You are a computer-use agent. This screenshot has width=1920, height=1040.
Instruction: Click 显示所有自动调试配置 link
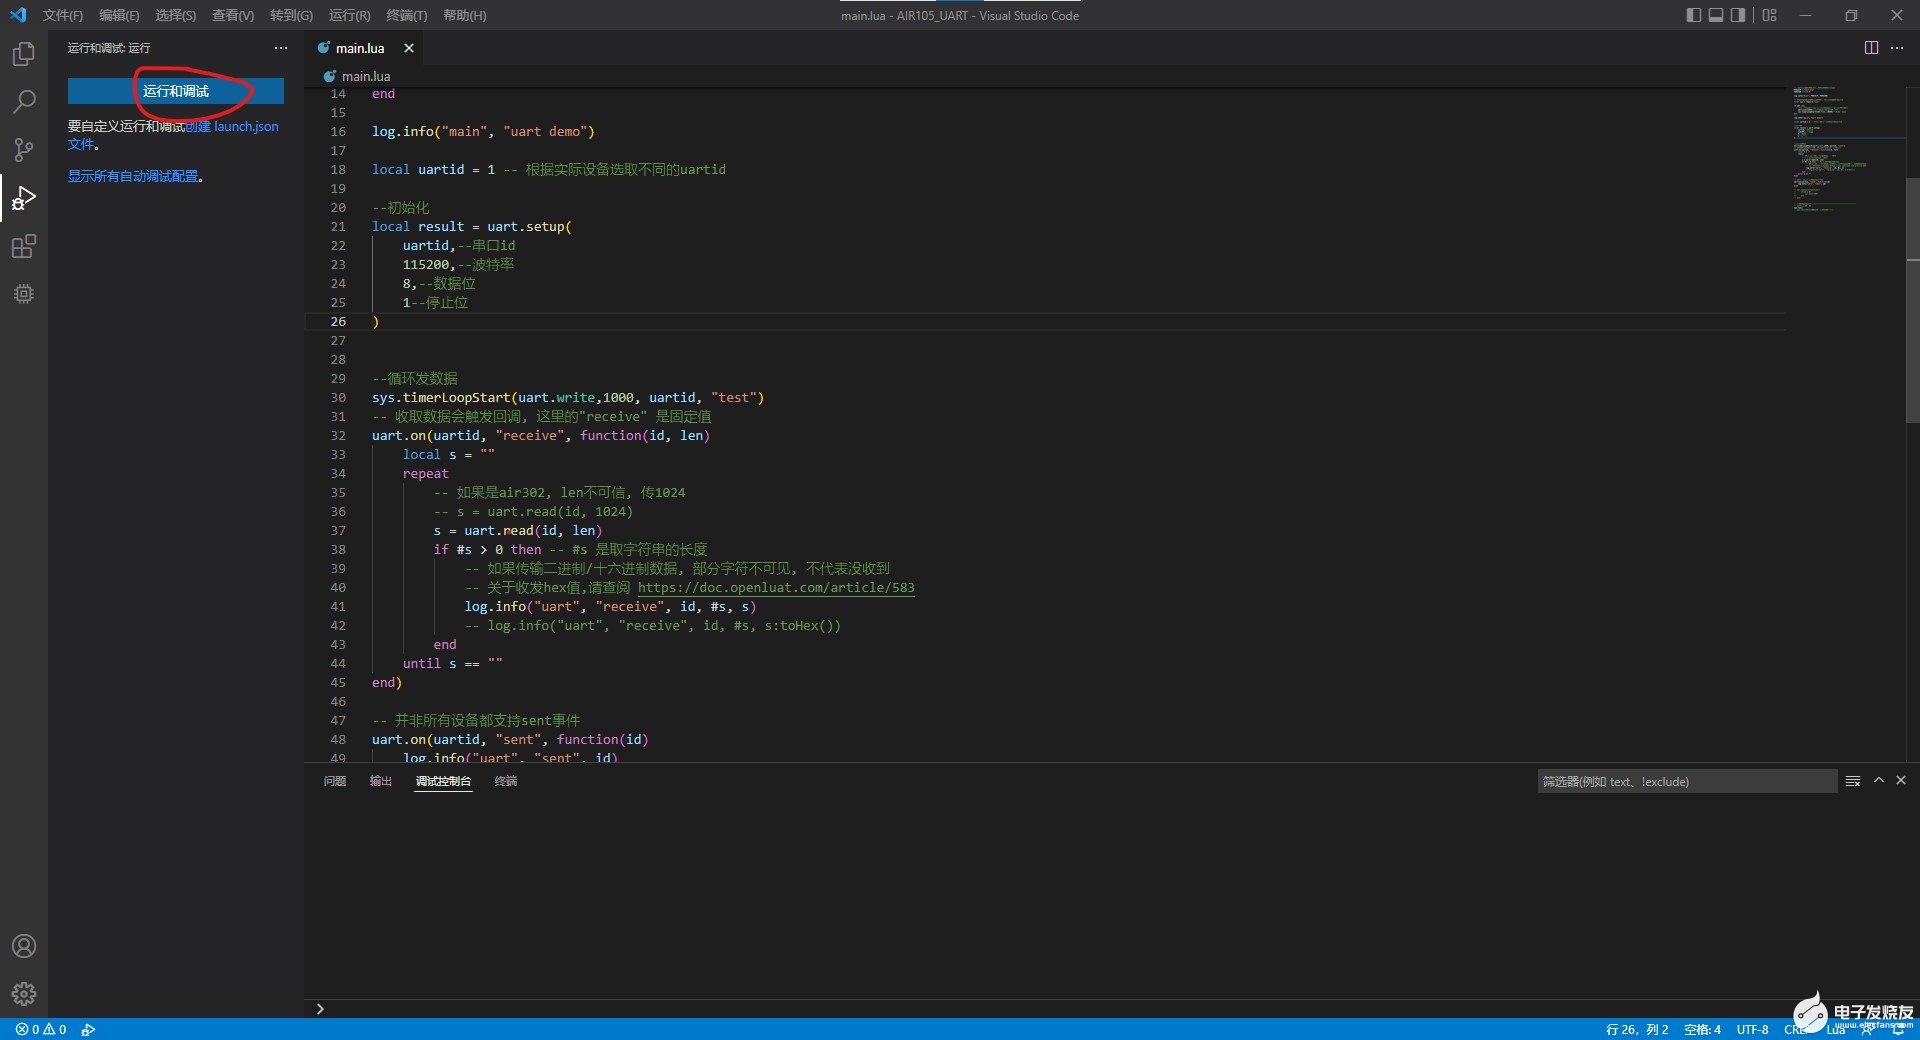click(x=133, y=176)
